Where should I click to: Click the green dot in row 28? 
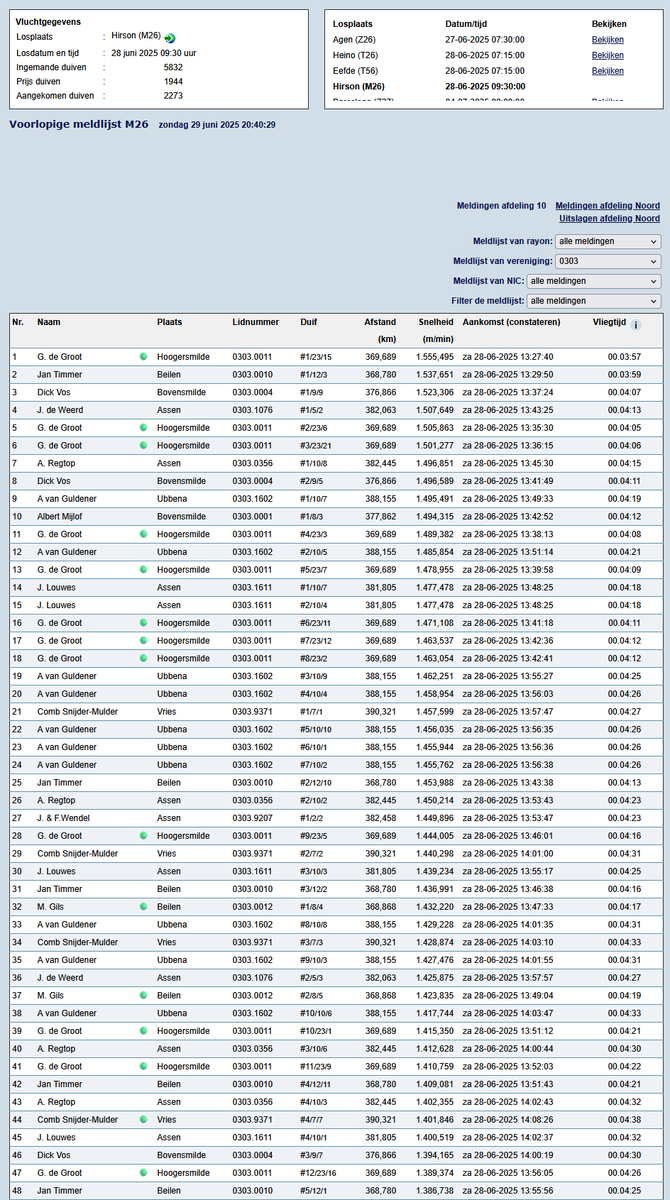pos(143,836)
